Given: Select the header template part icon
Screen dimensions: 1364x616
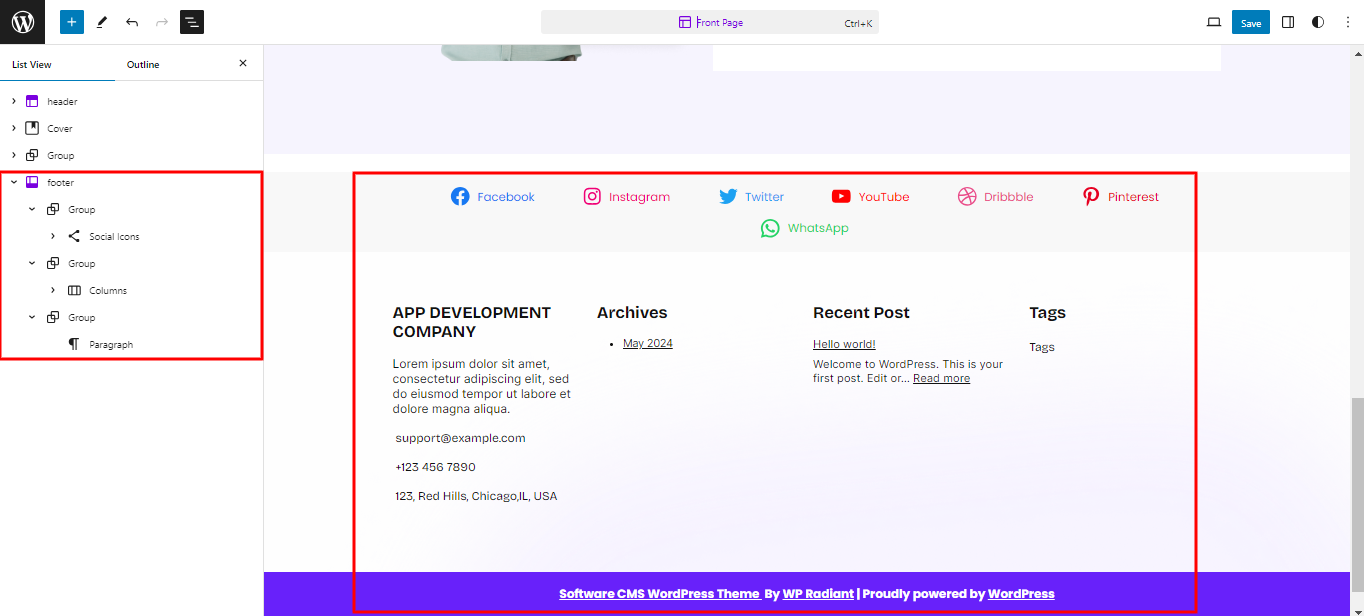Looking at the screenshot, I should tap(32, 101).
